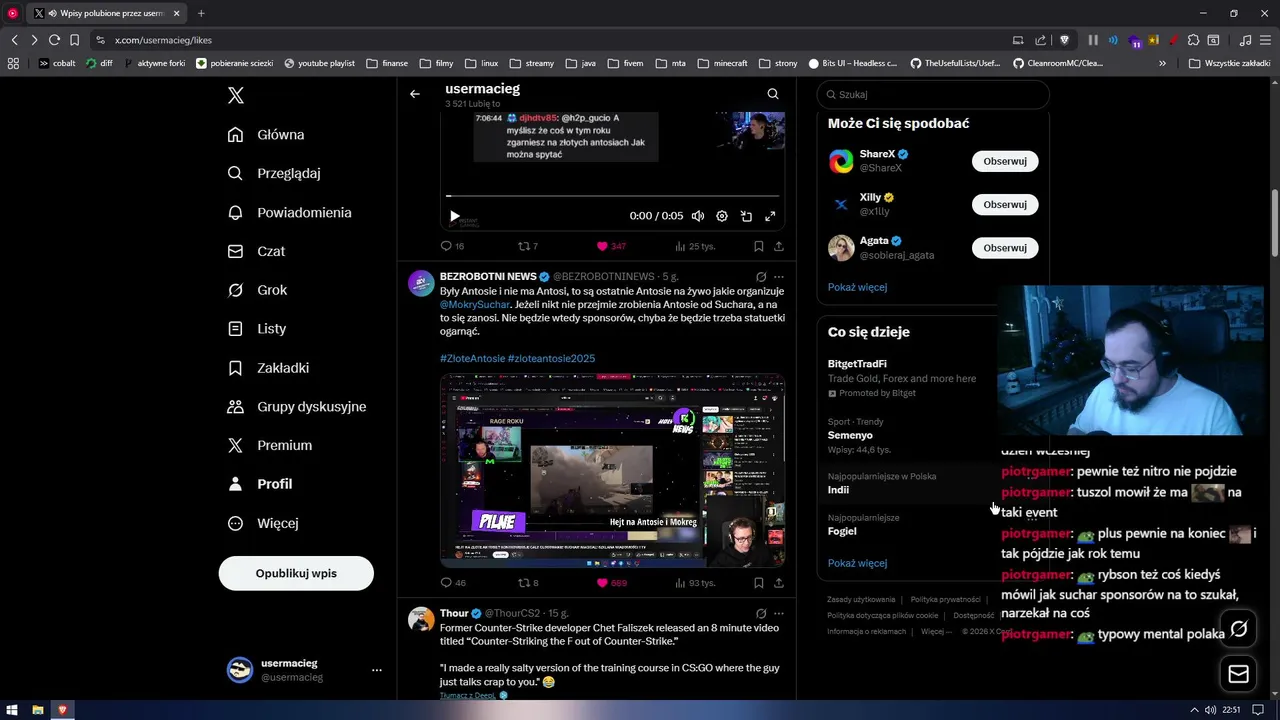The image size is (1280, 720).
Task: Open account options next to usermacieg
Action: [x=377, y=670]
